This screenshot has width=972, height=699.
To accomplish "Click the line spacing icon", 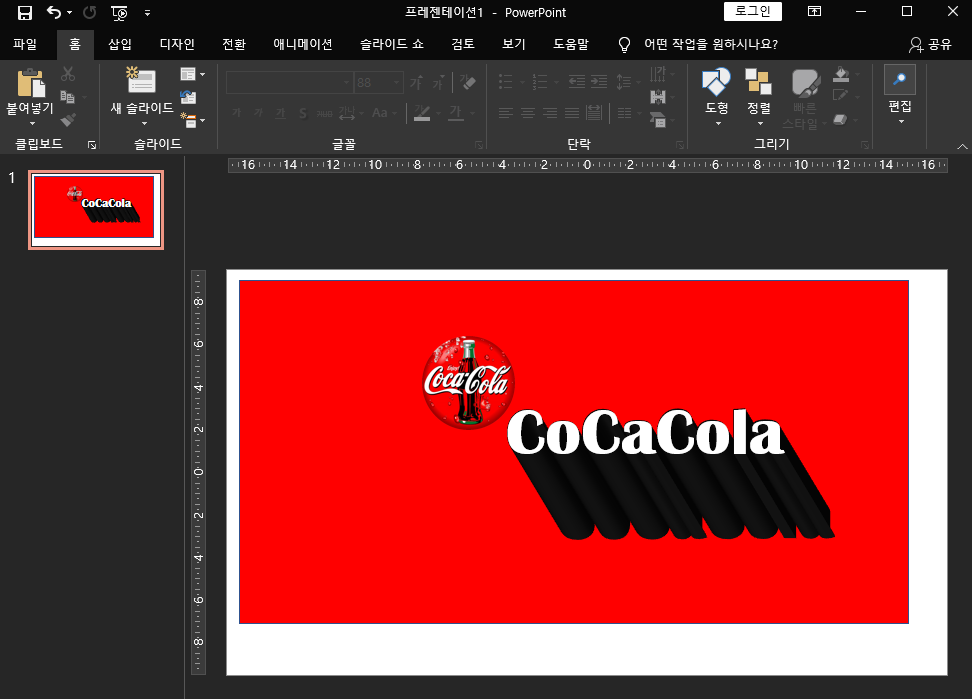I will coord(624,82).
